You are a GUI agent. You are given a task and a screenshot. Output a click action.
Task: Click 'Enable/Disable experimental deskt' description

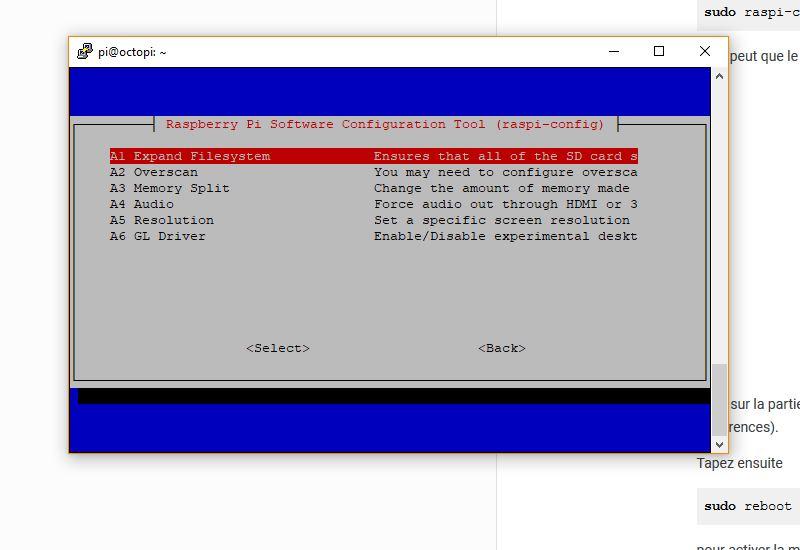506,236
